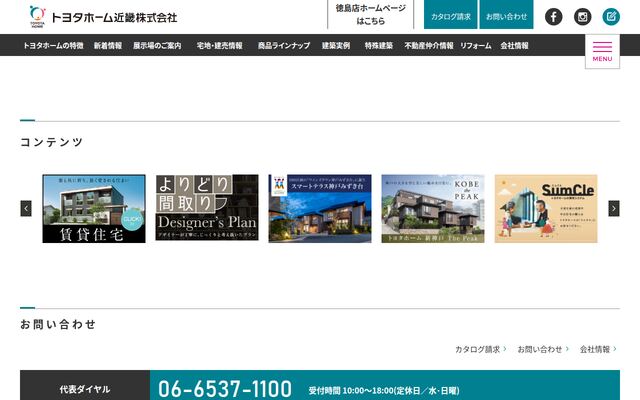Viewport: 640px width, 400px height.
Task: Click phone number 06-6537-1100
Action: click(x=225, y=389)
